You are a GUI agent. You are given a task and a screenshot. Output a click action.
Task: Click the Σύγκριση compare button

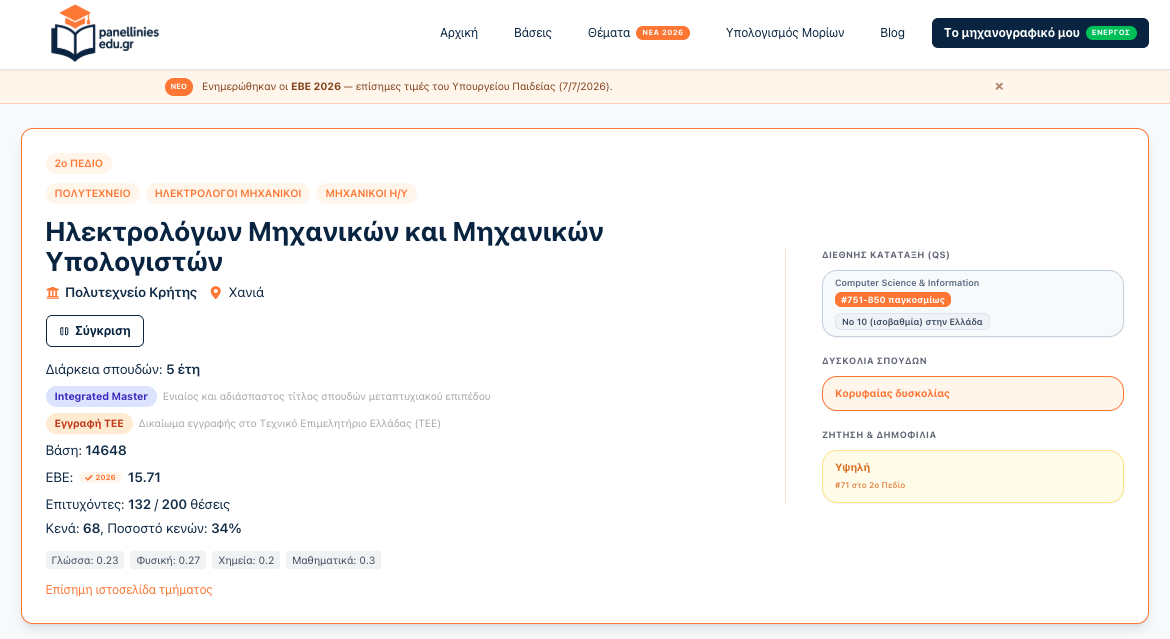pyautogui.click(x=95, y=331)
